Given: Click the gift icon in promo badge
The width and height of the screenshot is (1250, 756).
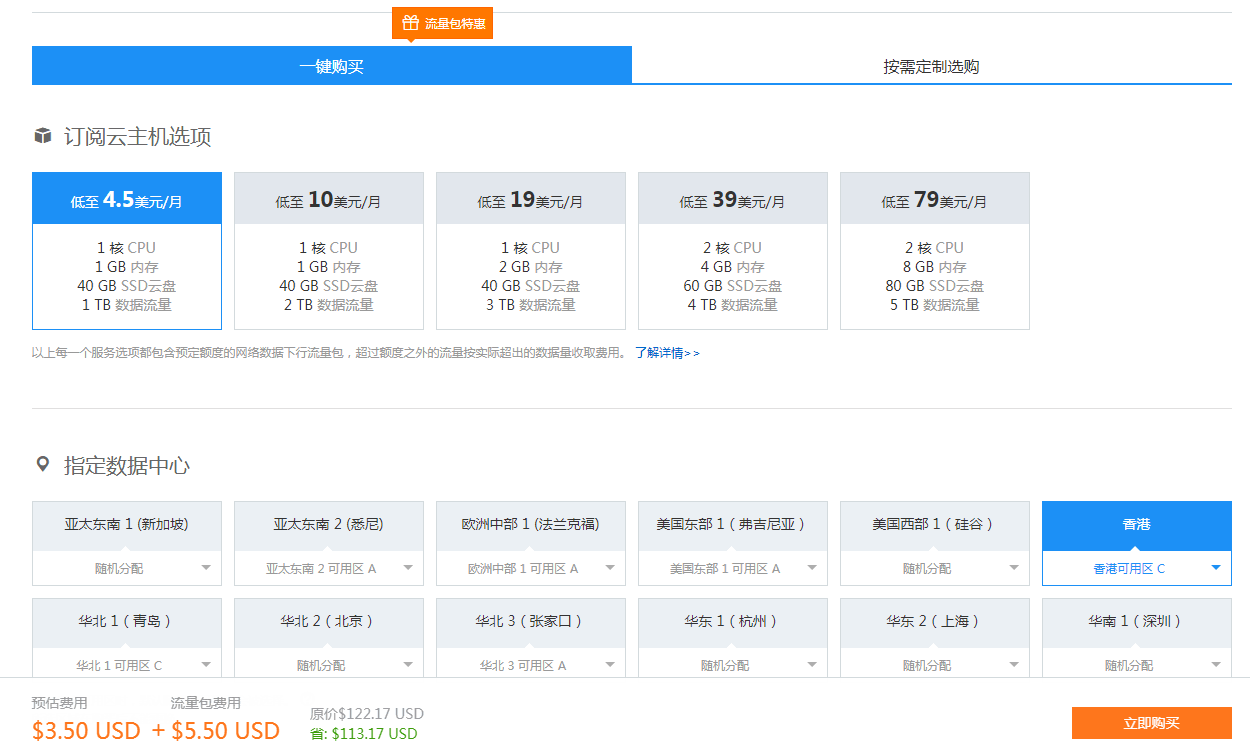Looking at the screenshot, I should point(410,22).
